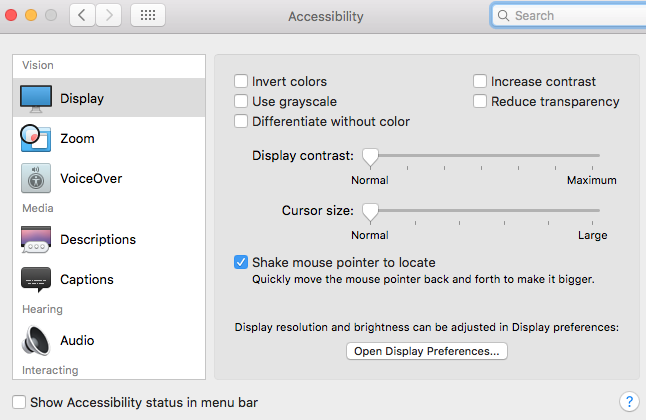The width and height of the screenshot is (646, 420).
Task: Disable Shake mouse pointer to locate
Action: 241,262
